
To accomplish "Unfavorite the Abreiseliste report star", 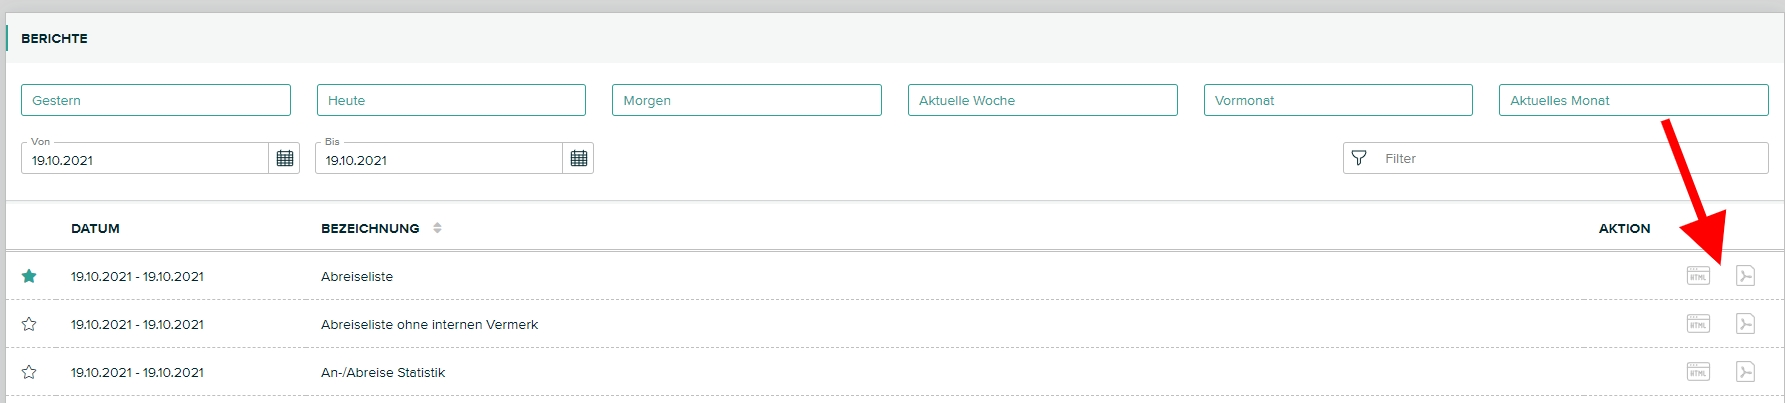I will (x=29, y=276).
